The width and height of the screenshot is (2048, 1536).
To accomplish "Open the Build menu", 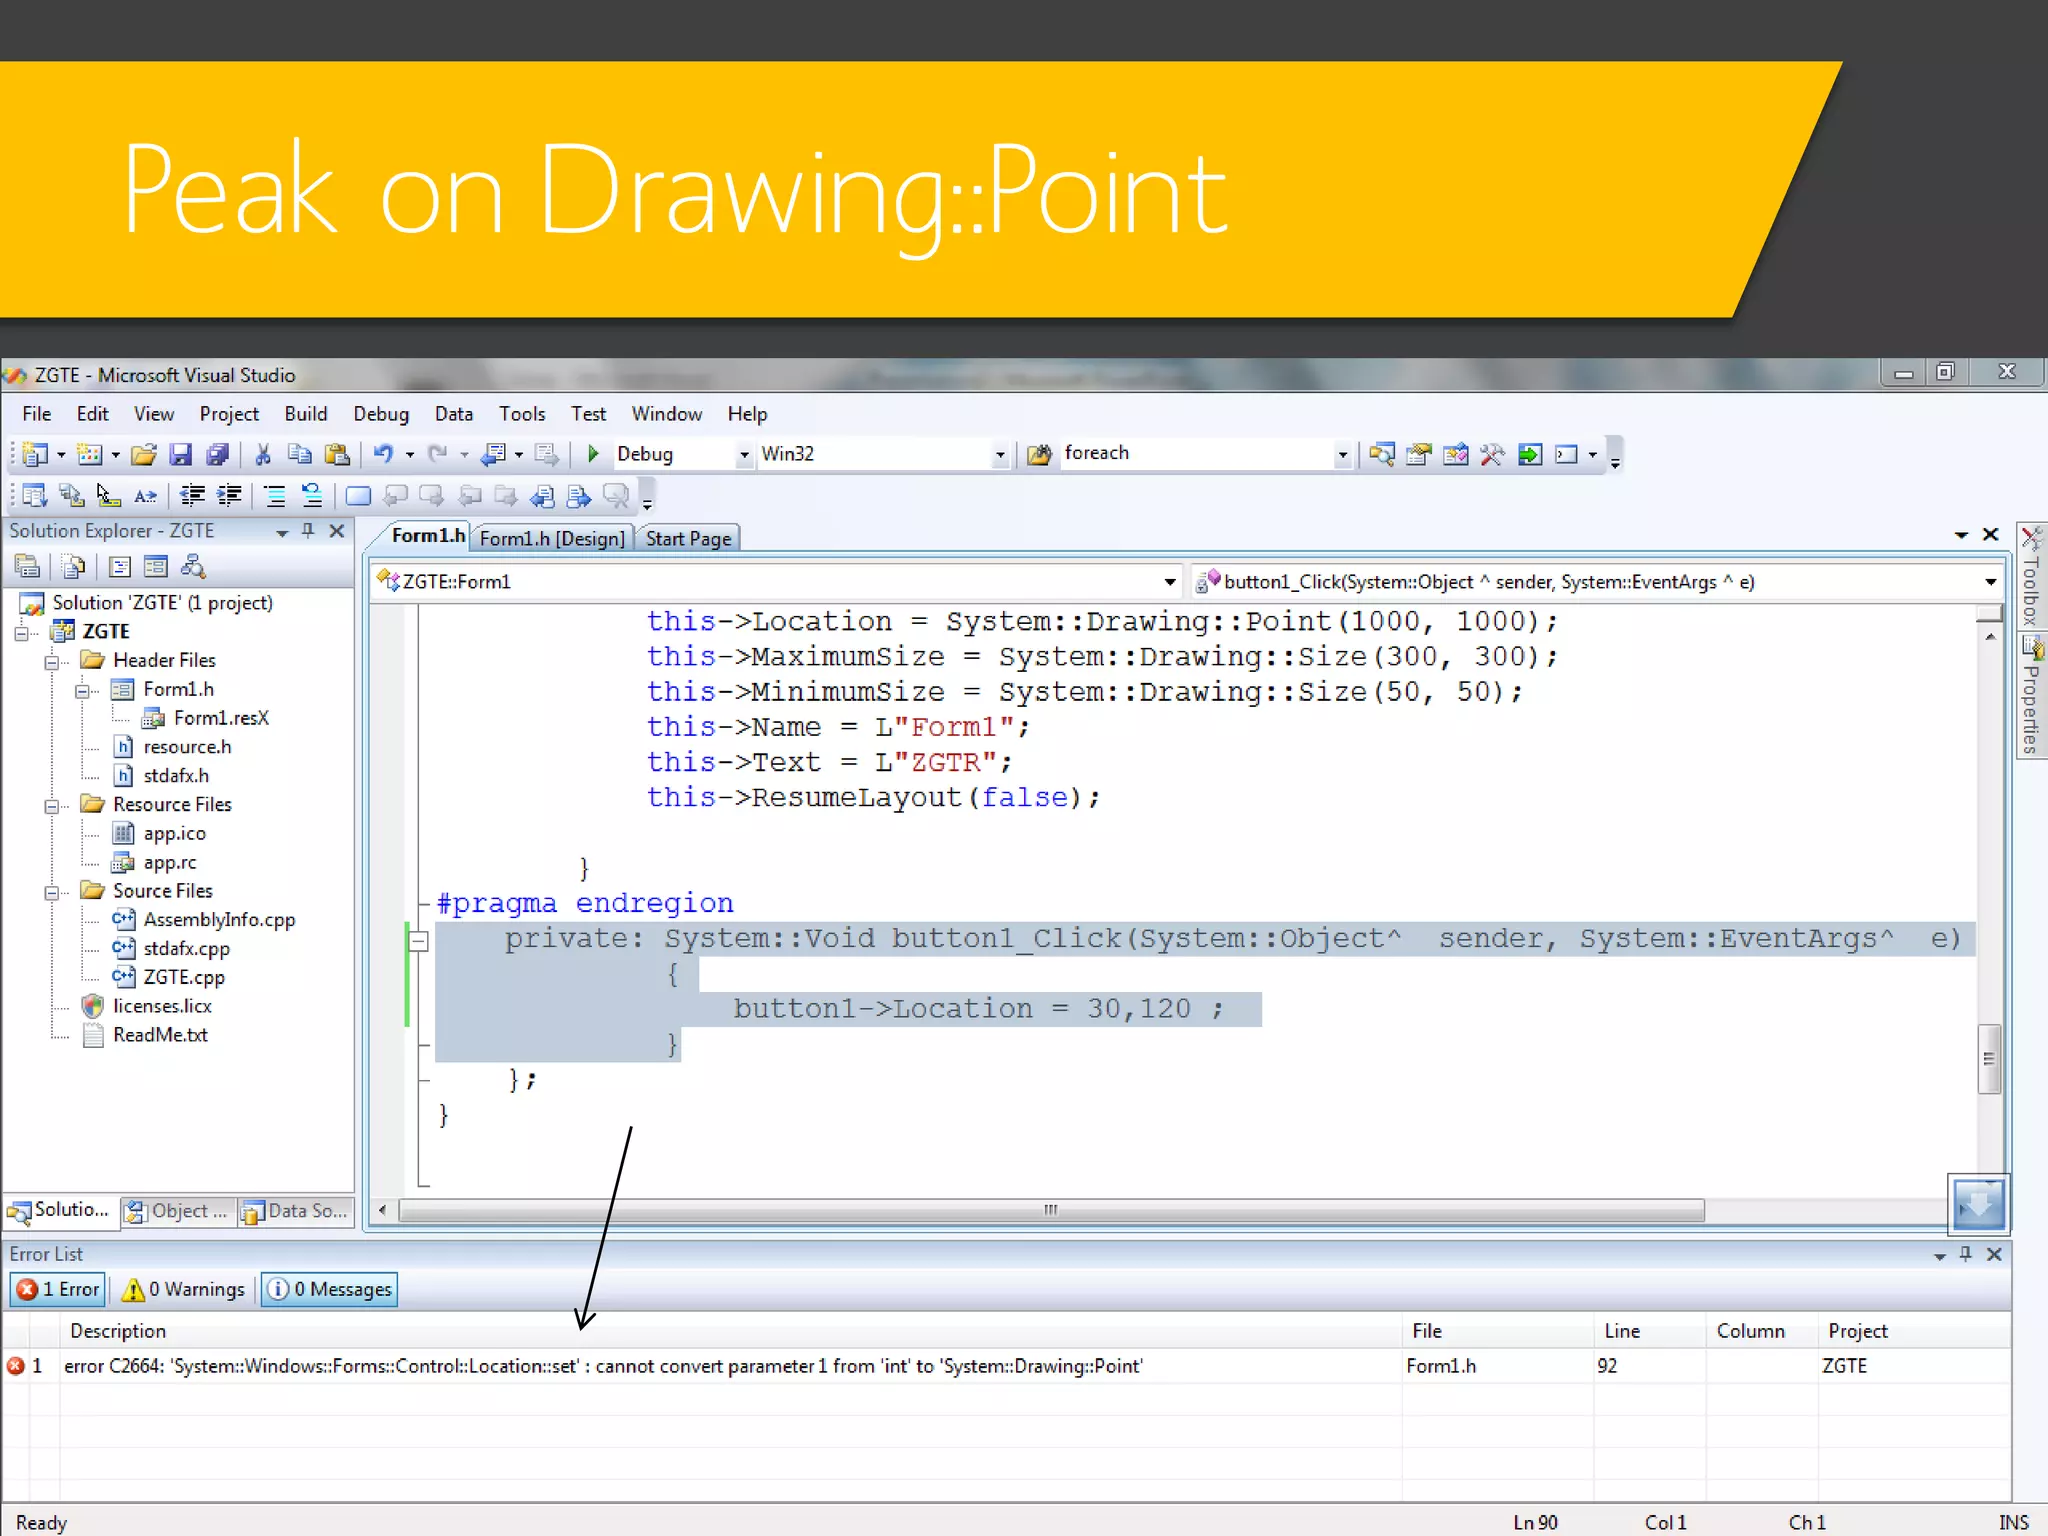I will [x=305, y=414].
